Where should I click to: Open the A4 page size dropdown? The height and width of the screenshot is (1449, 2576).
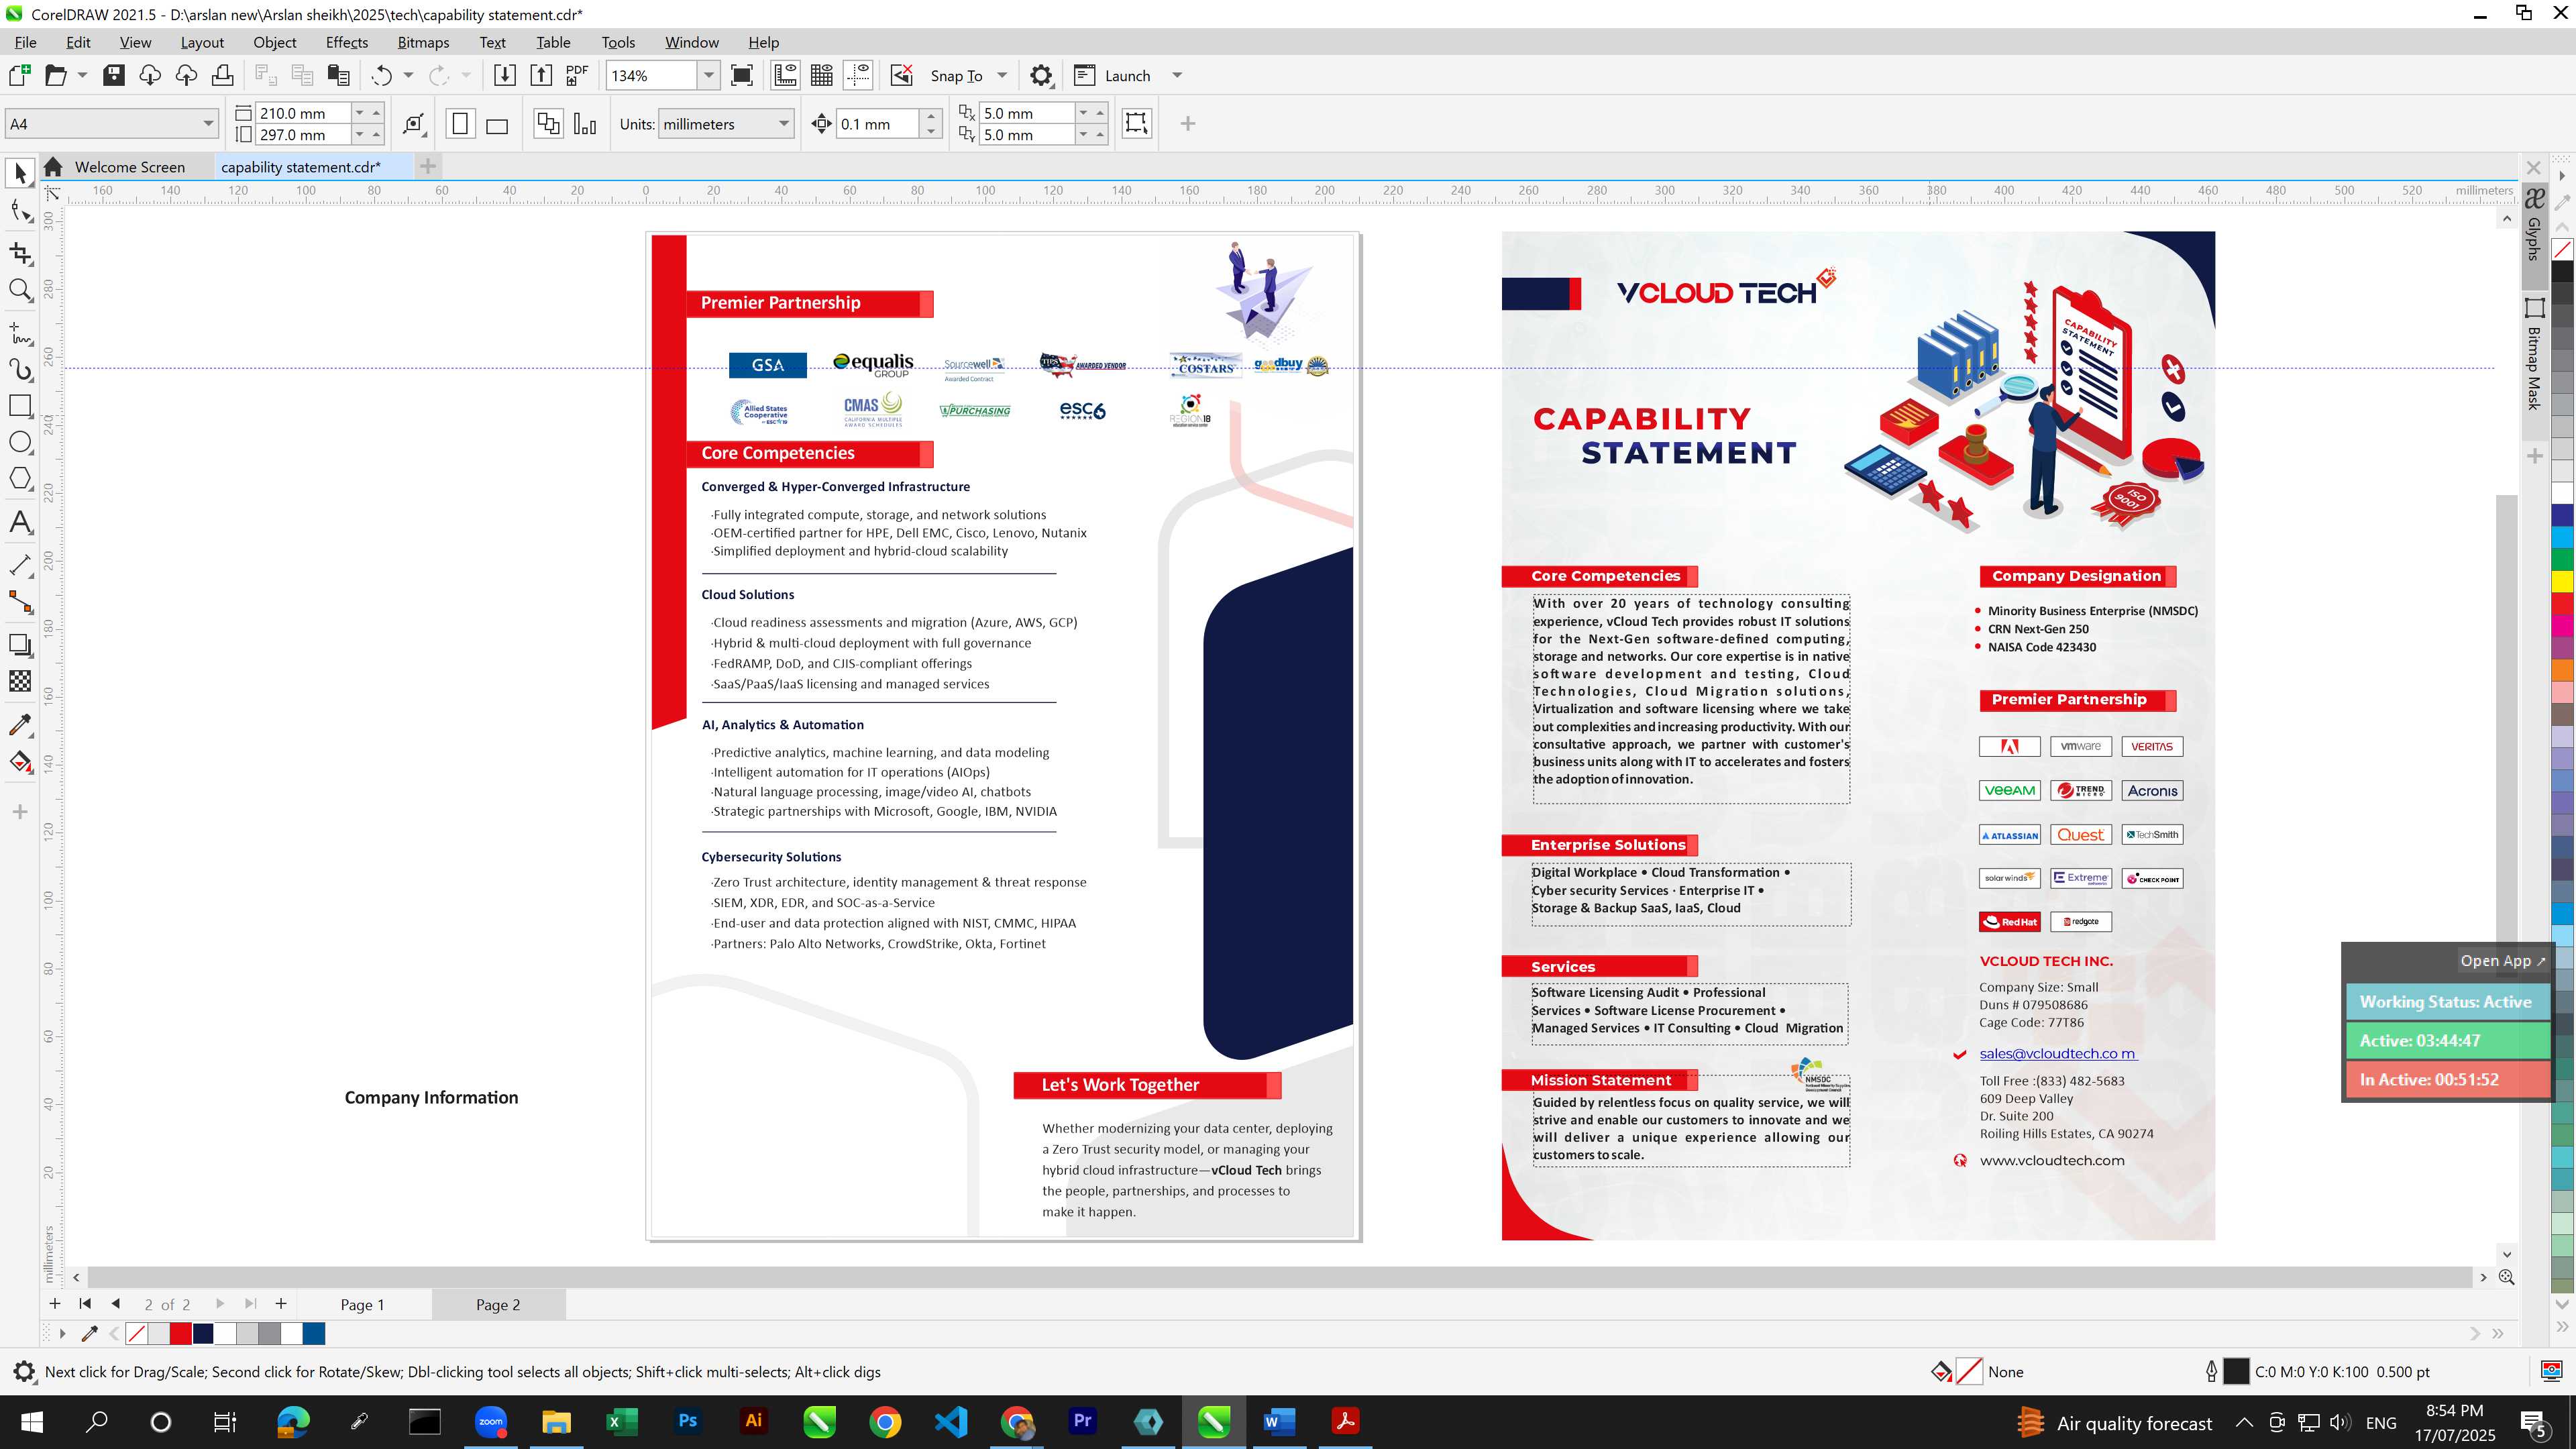(x=208, y=124)
